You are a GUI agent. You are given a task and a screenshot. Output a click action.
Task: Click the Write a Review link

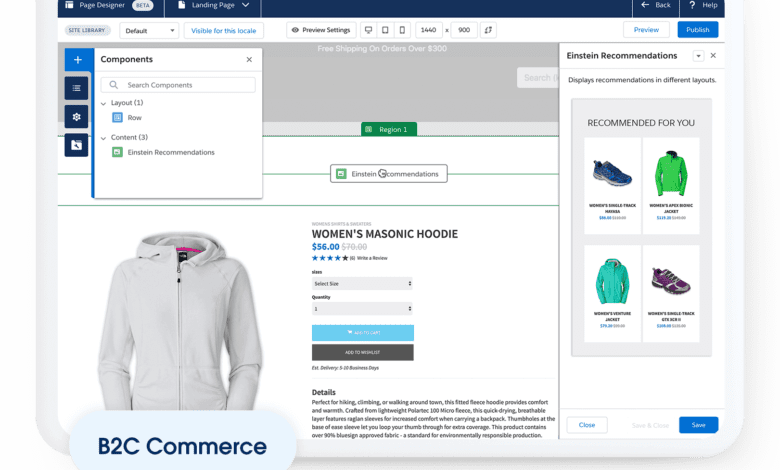coord(372,258)
